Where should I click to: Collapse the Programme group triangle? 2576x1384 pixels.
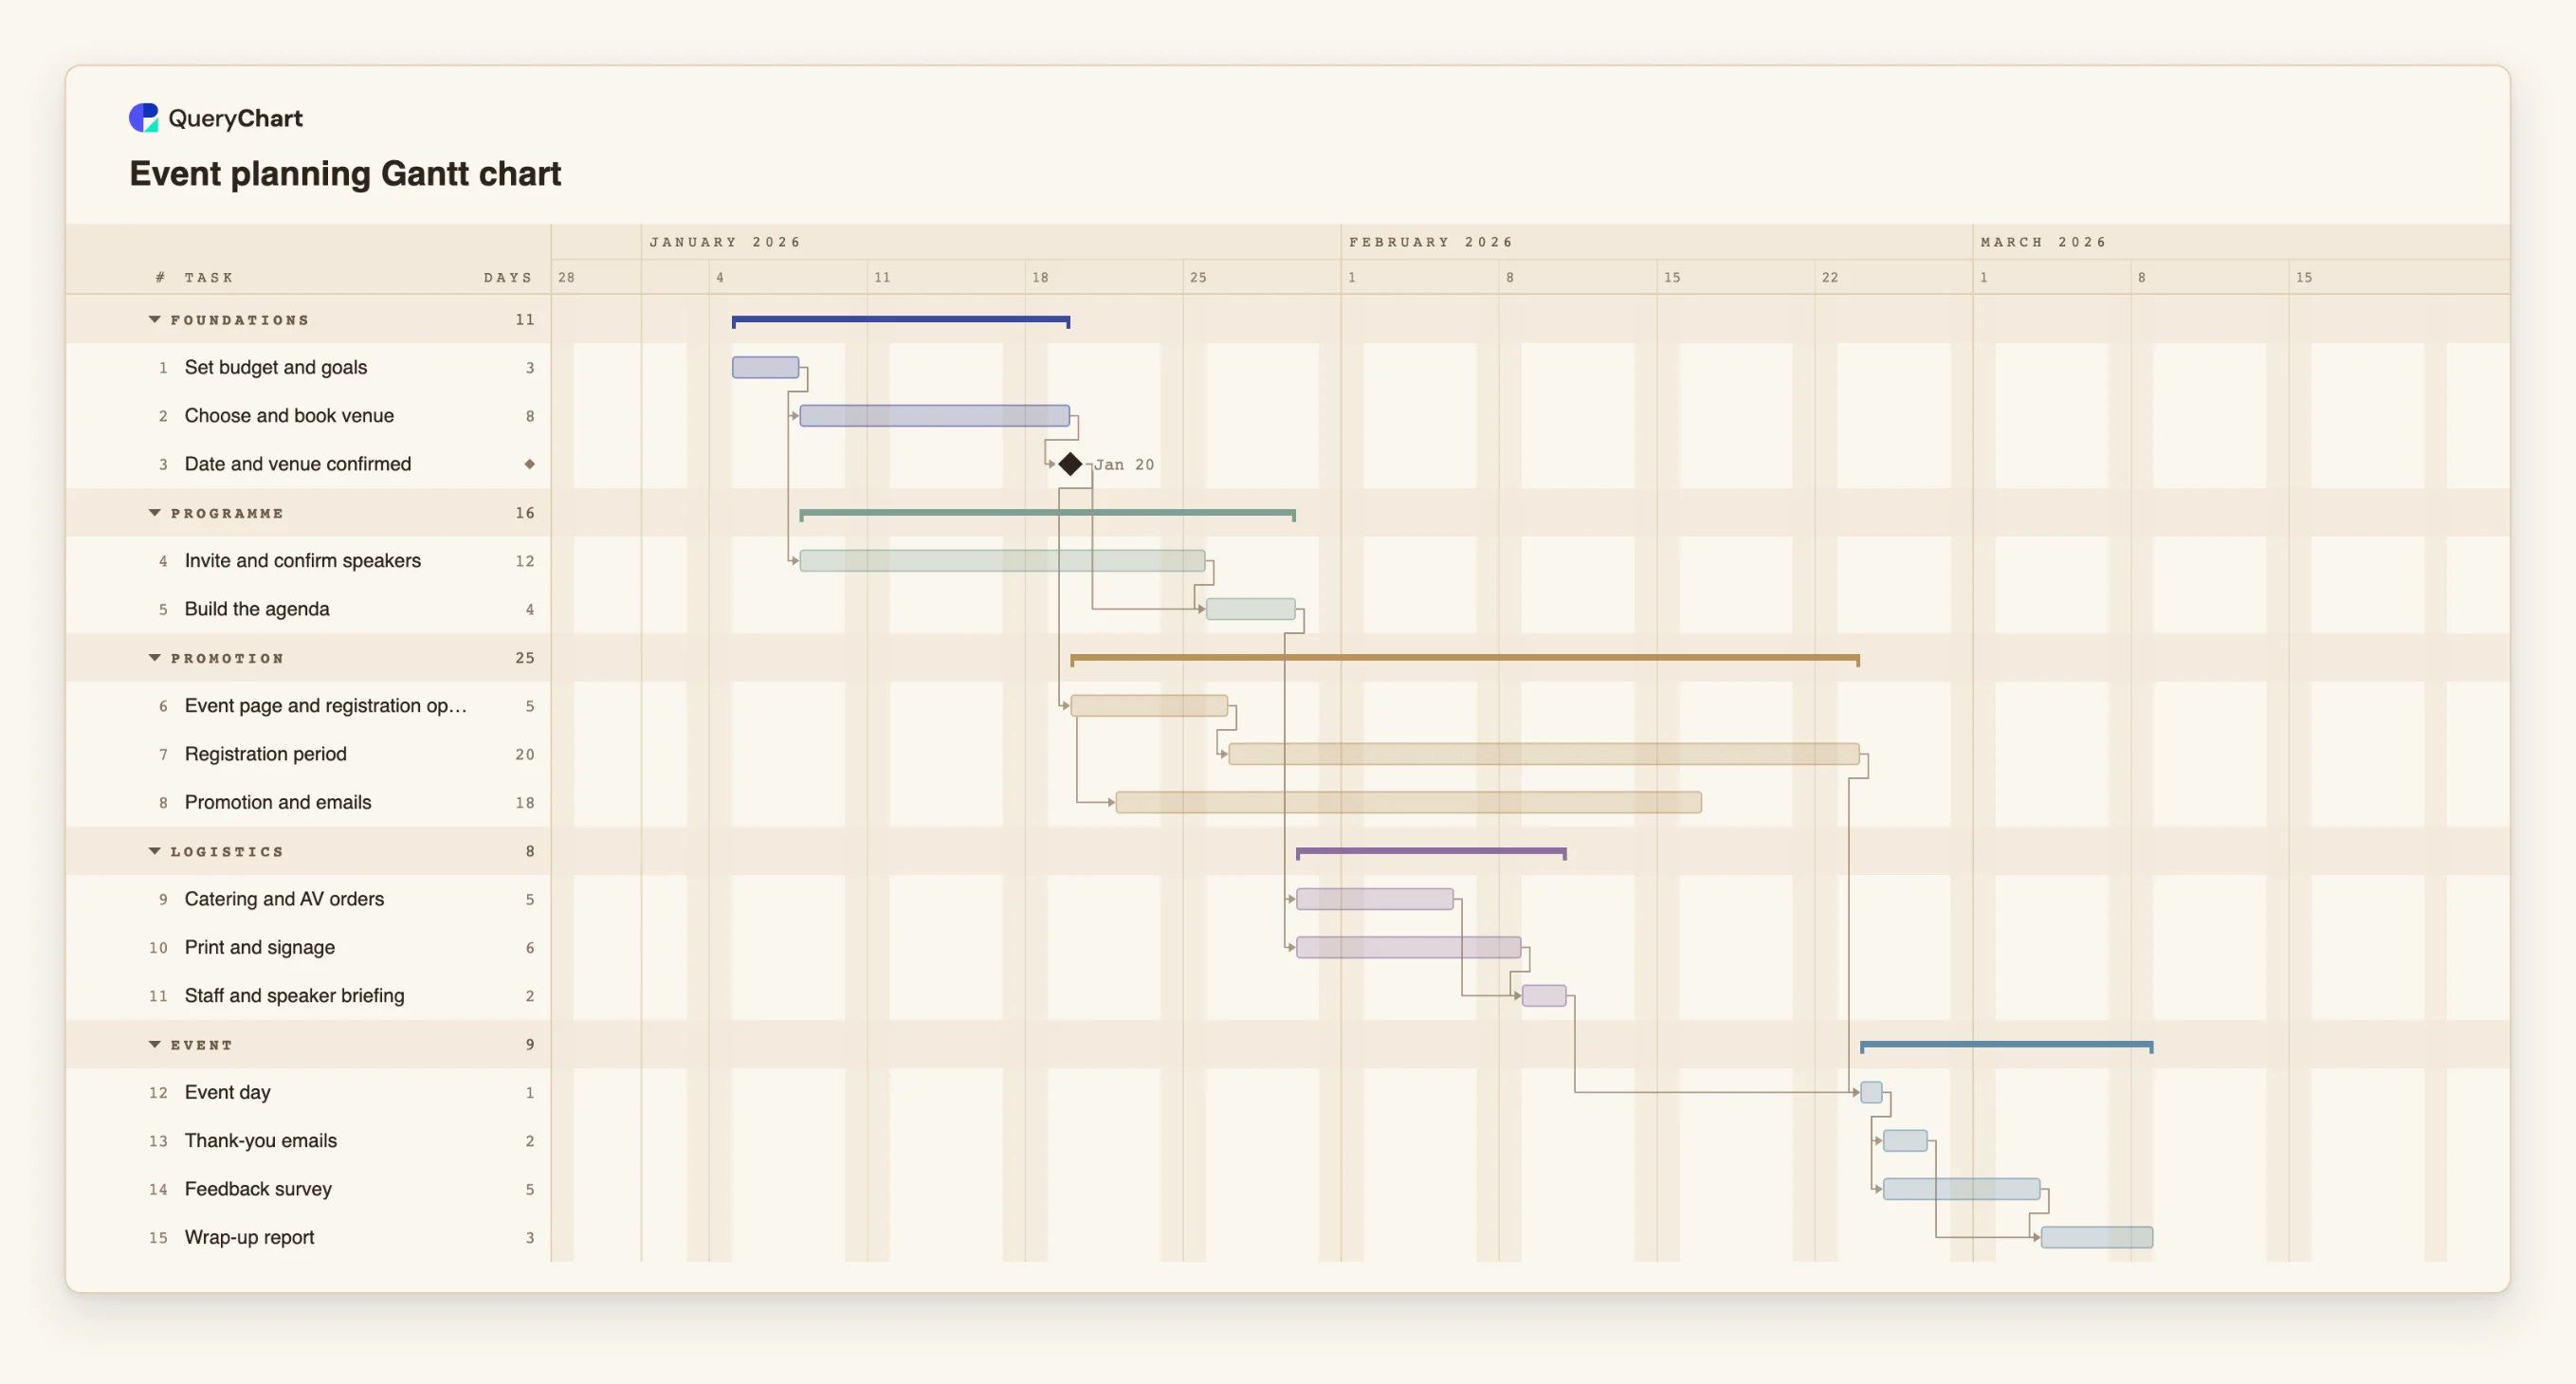tap(154, 513)
